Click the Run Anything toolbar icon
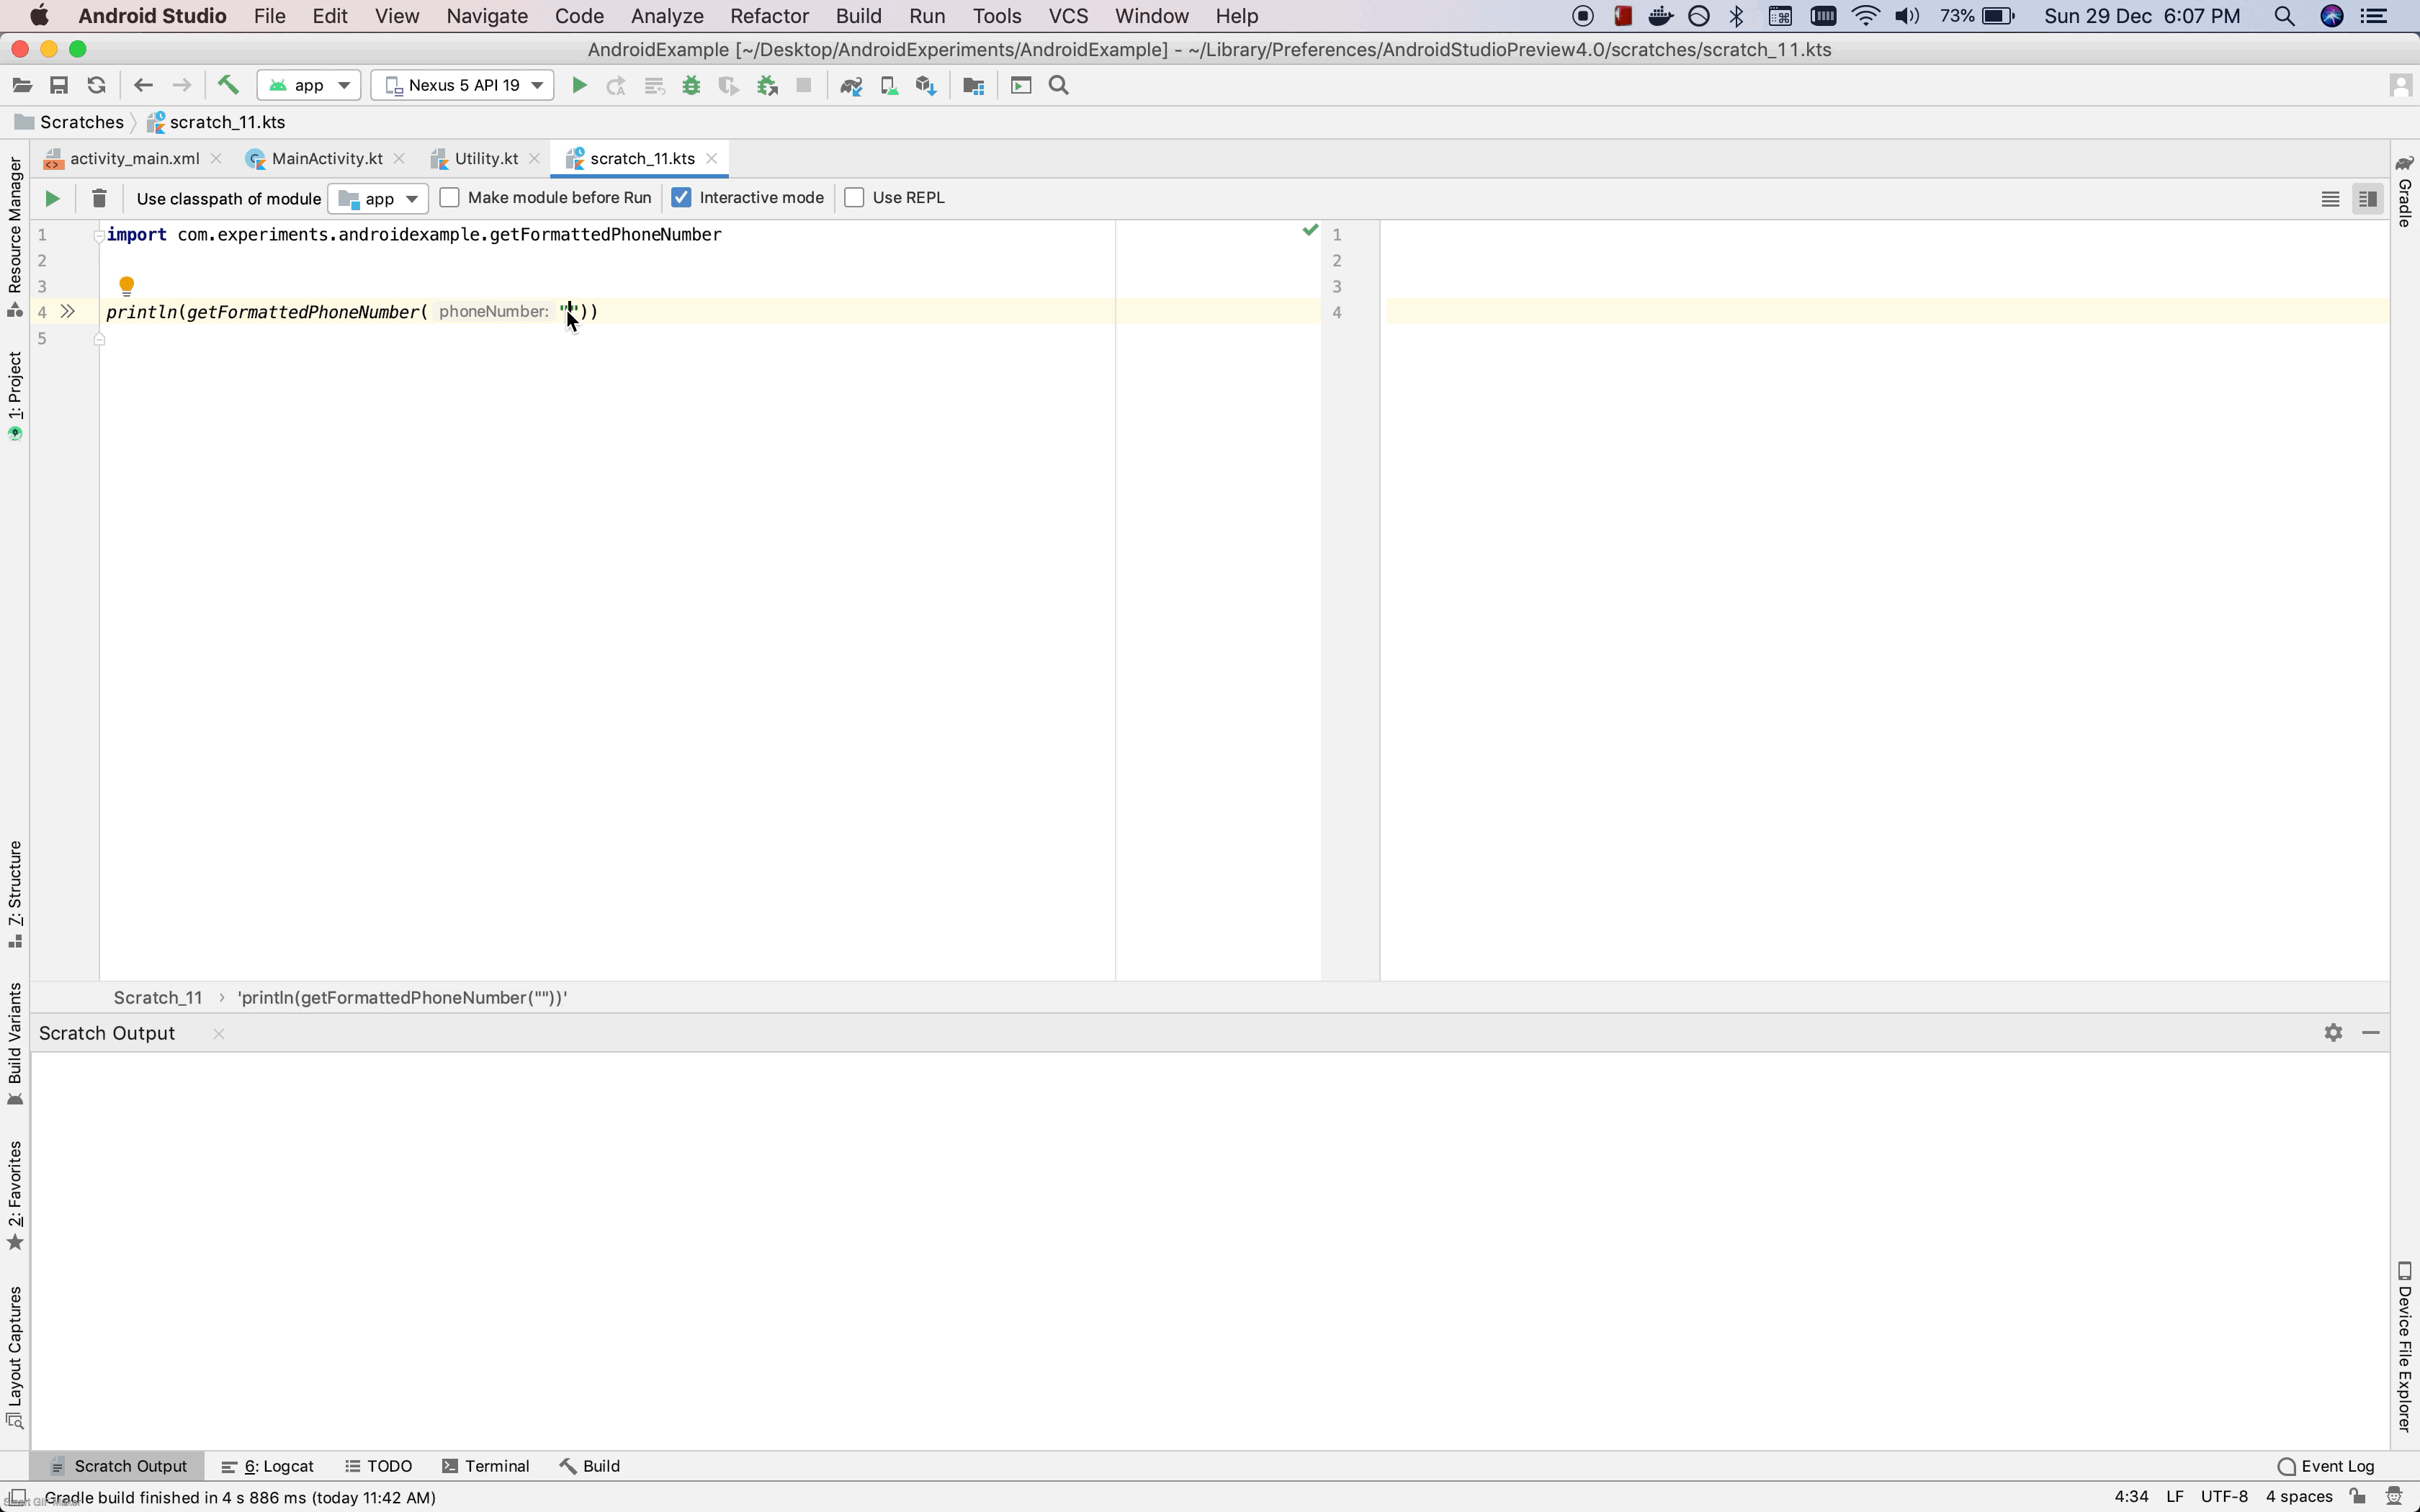 (x=1021, y=86)
